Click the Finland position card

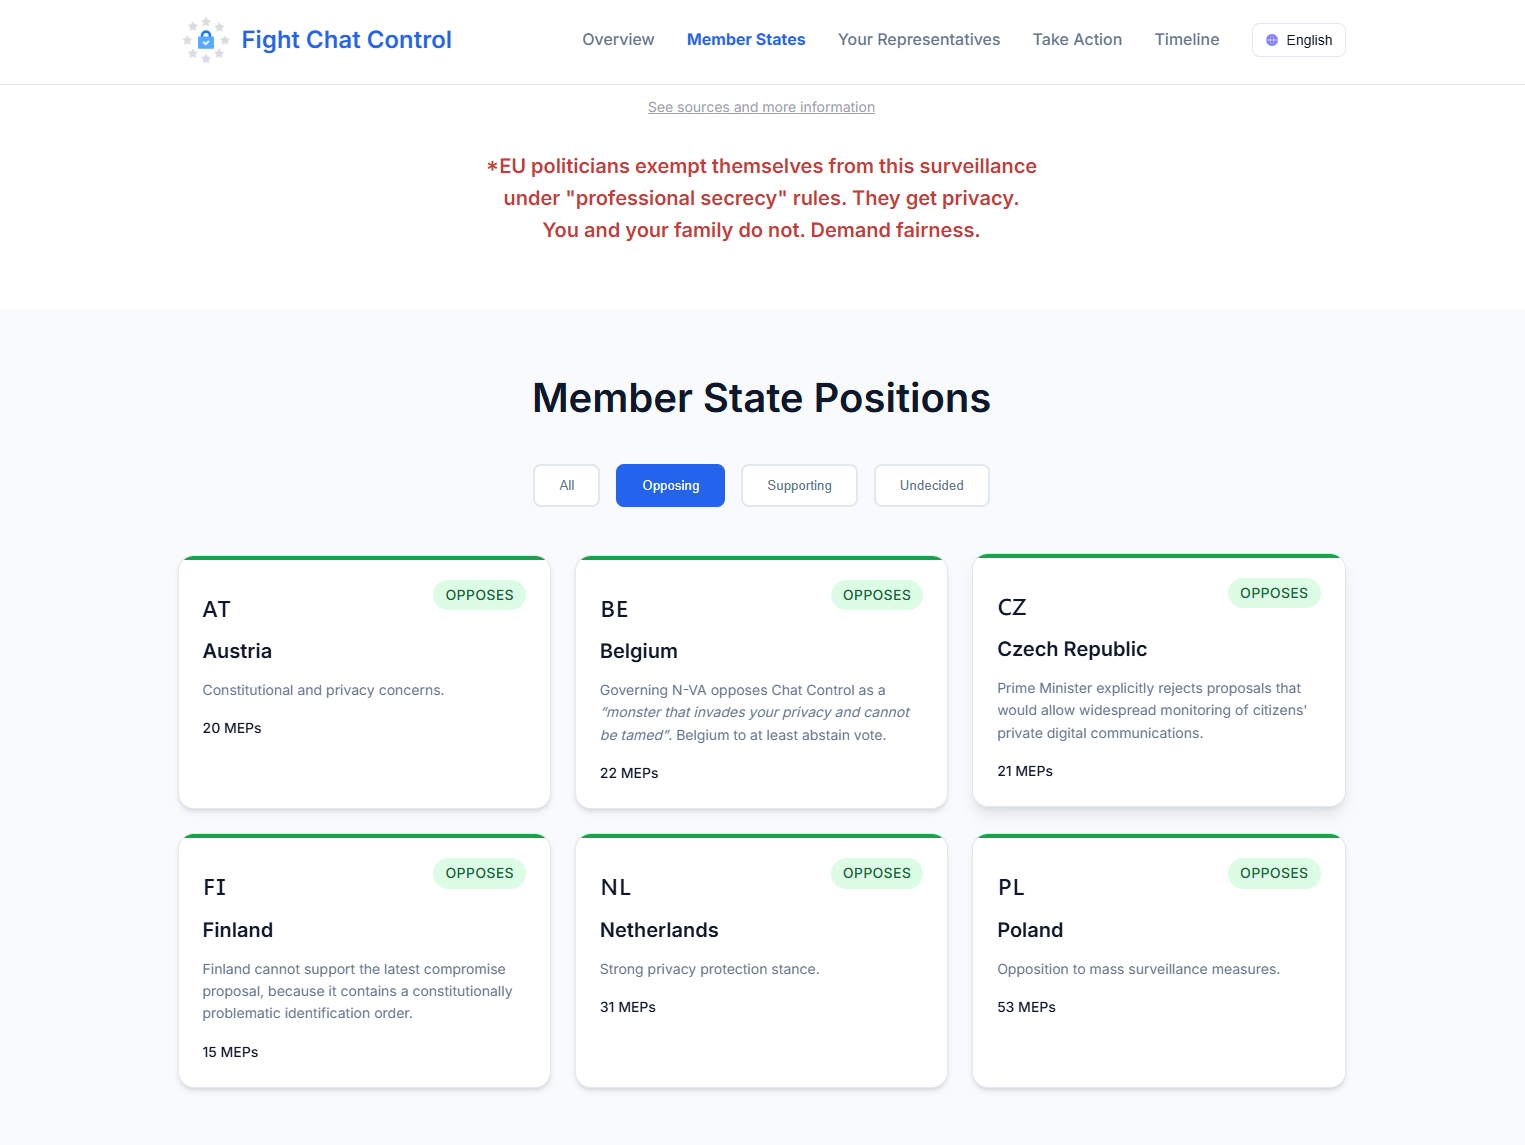click(364, 961)
